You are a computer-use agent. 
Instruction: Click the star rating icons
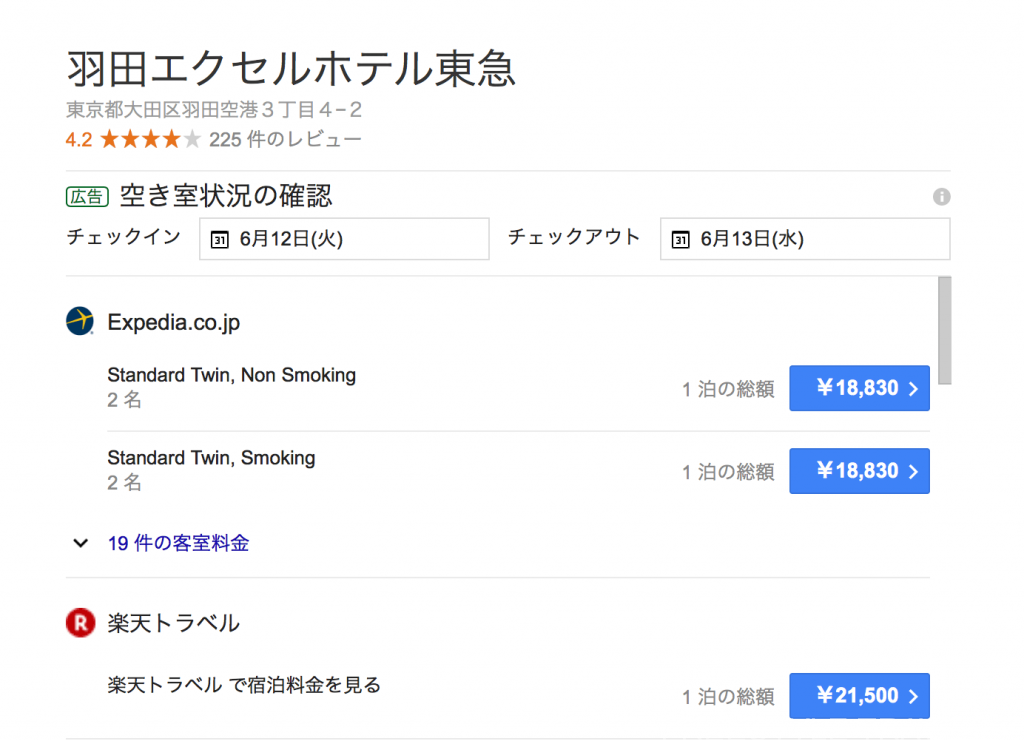pyautogui.click(x=151, y=139)
